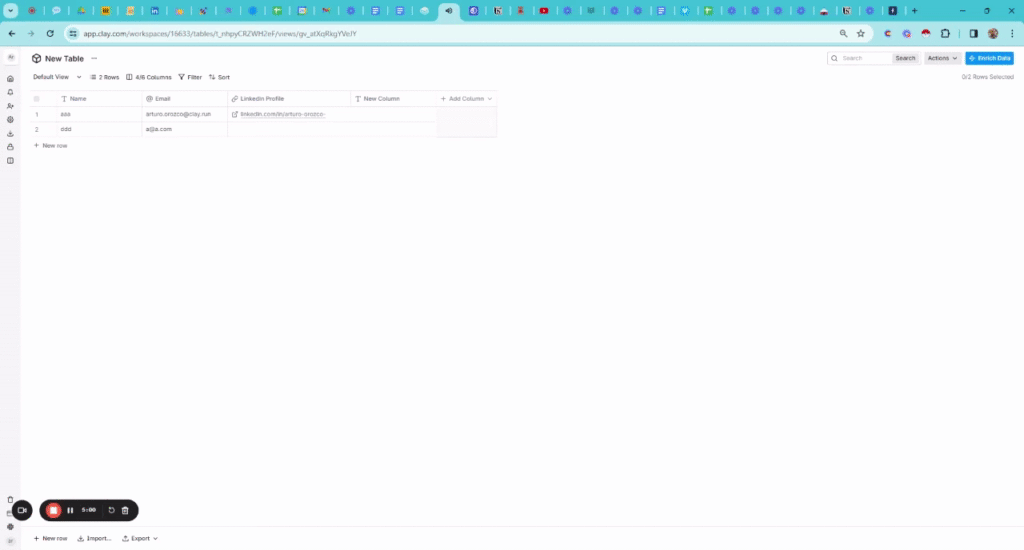The height and width of the screenshot is (550, 1024).
Task: Click the Search button
Action: pyautogui.click(x=905, y=58)
